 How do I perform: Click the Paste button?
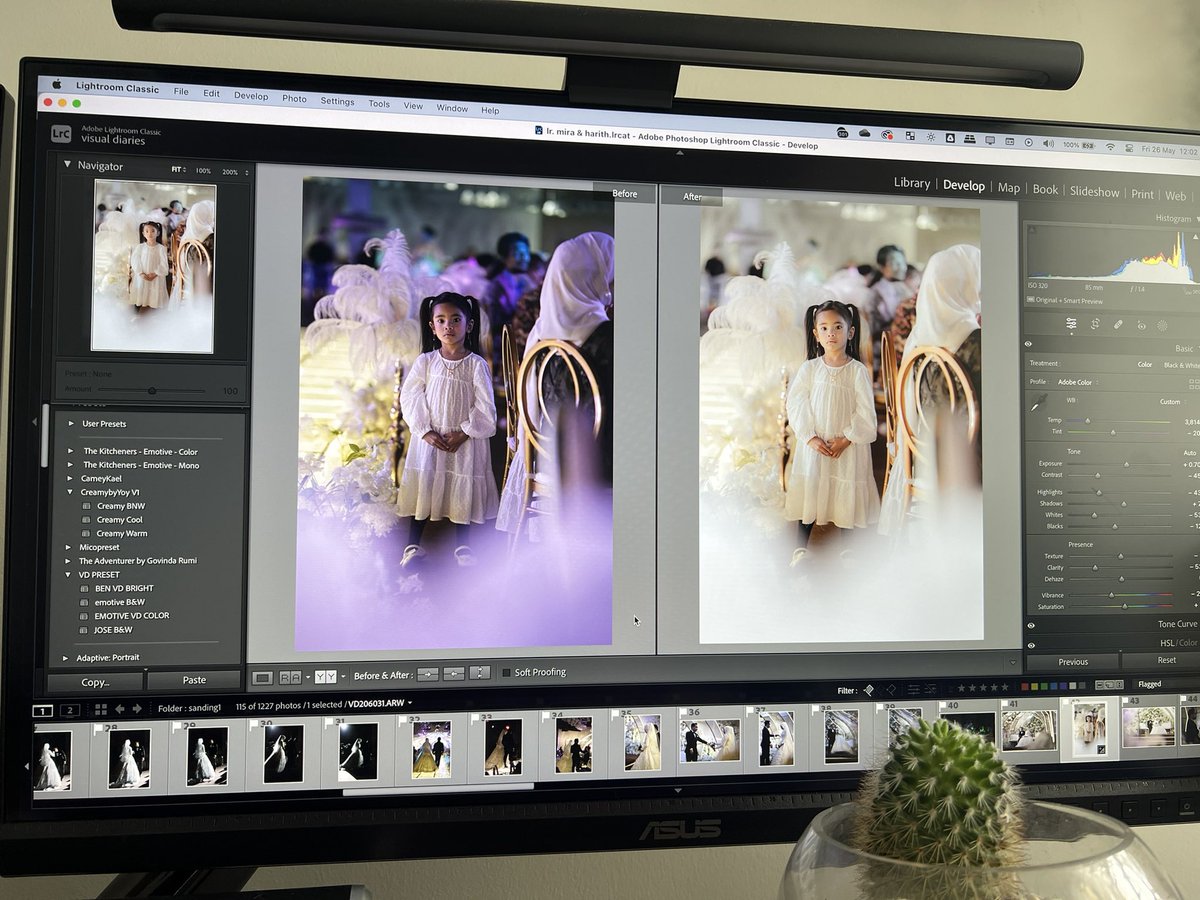coord(194,680)
